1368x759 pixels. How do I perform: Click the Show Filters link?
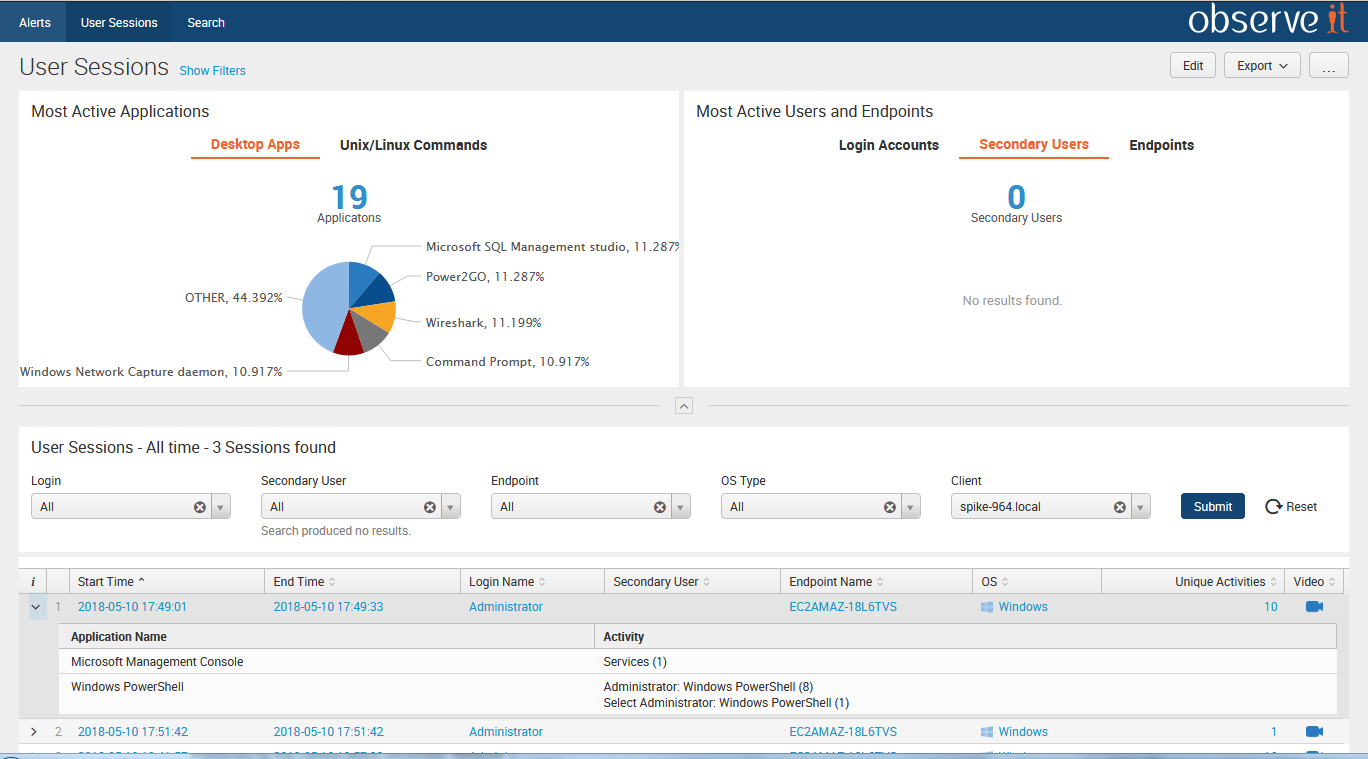212,71
